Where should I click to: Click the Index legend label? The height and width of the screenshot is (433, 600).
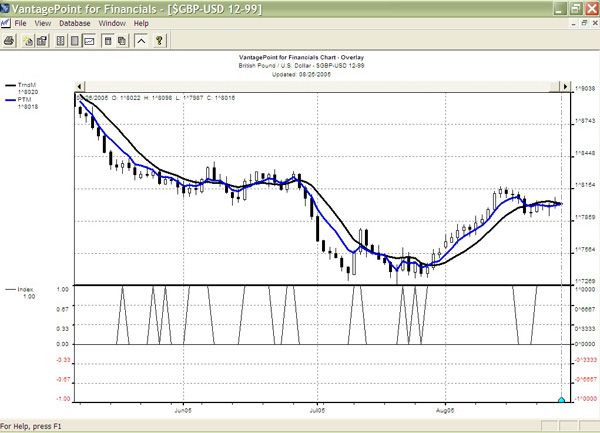click(x=25, y=290)
